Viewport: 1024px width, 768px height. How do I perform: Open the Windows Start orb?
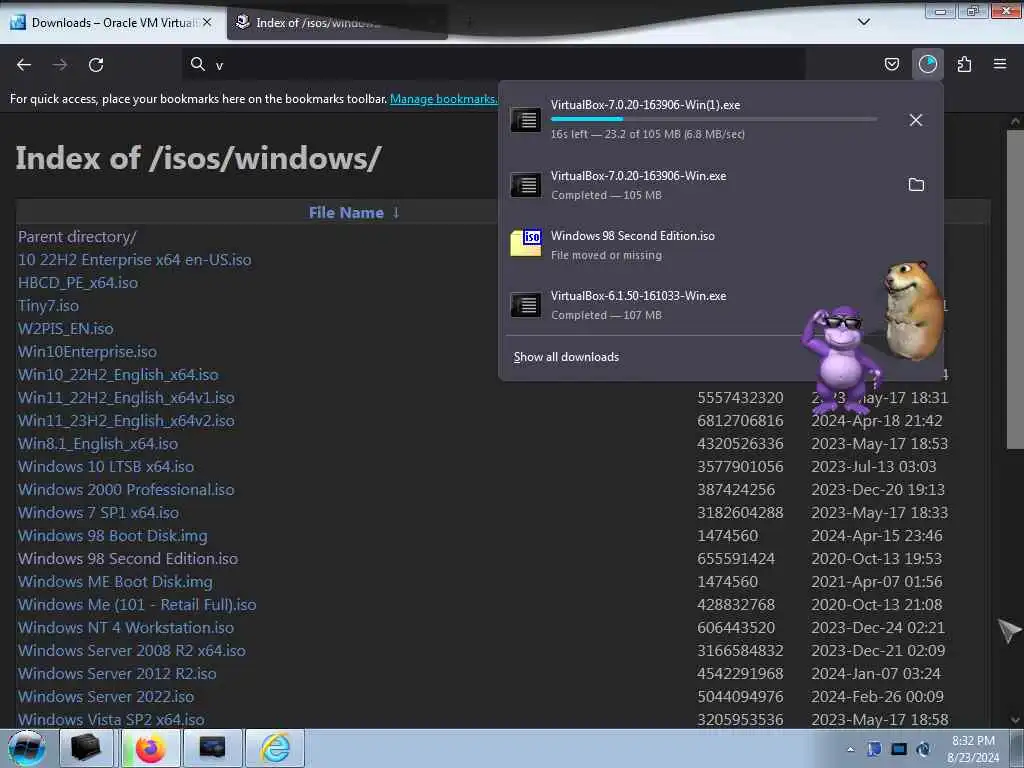click(x=27, y=748)
